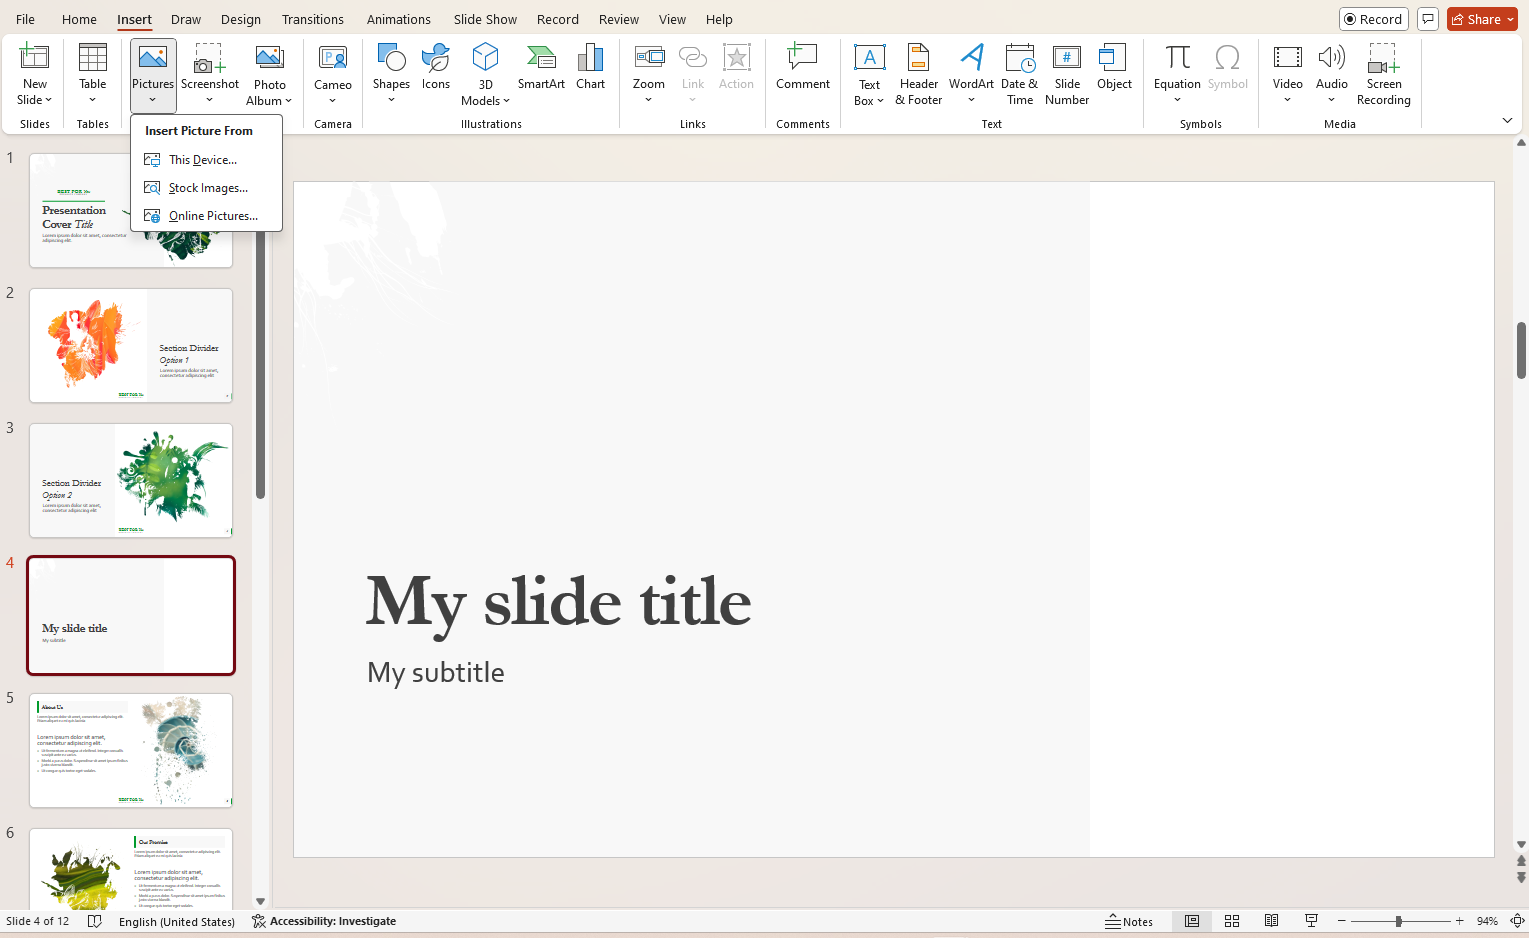
Task: Toggle the Record button in the title bar
Action: pos(1373,18)
